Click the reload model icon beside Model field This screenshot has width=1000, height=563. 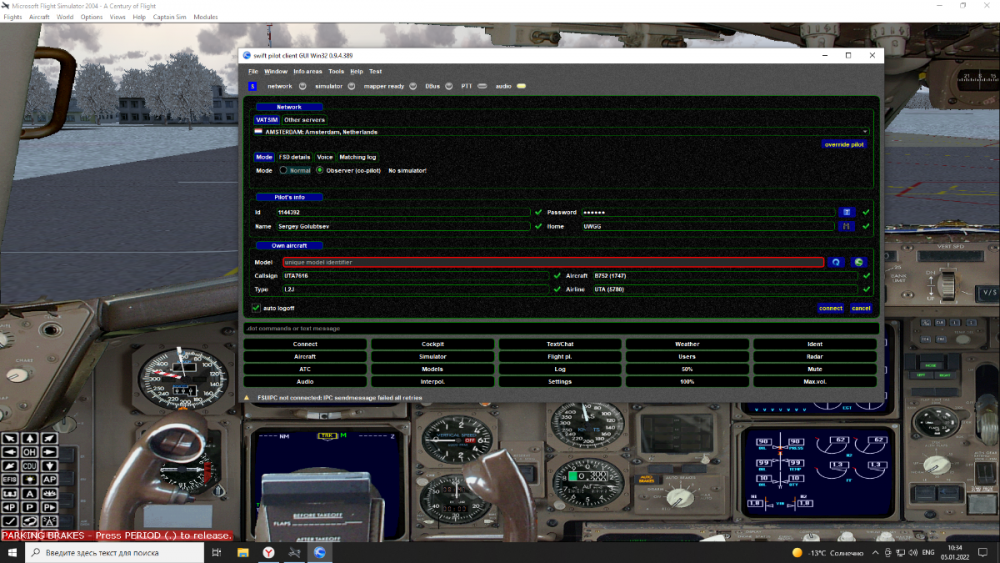[836, 262]
